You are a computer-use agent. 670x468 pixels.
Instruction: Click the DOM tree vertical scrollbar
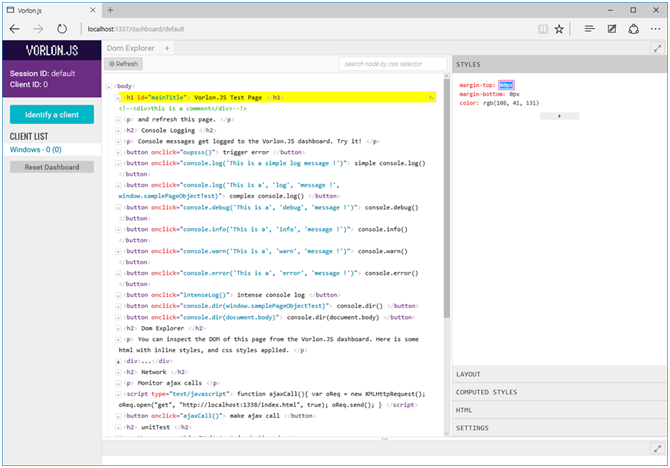(447, 199)
